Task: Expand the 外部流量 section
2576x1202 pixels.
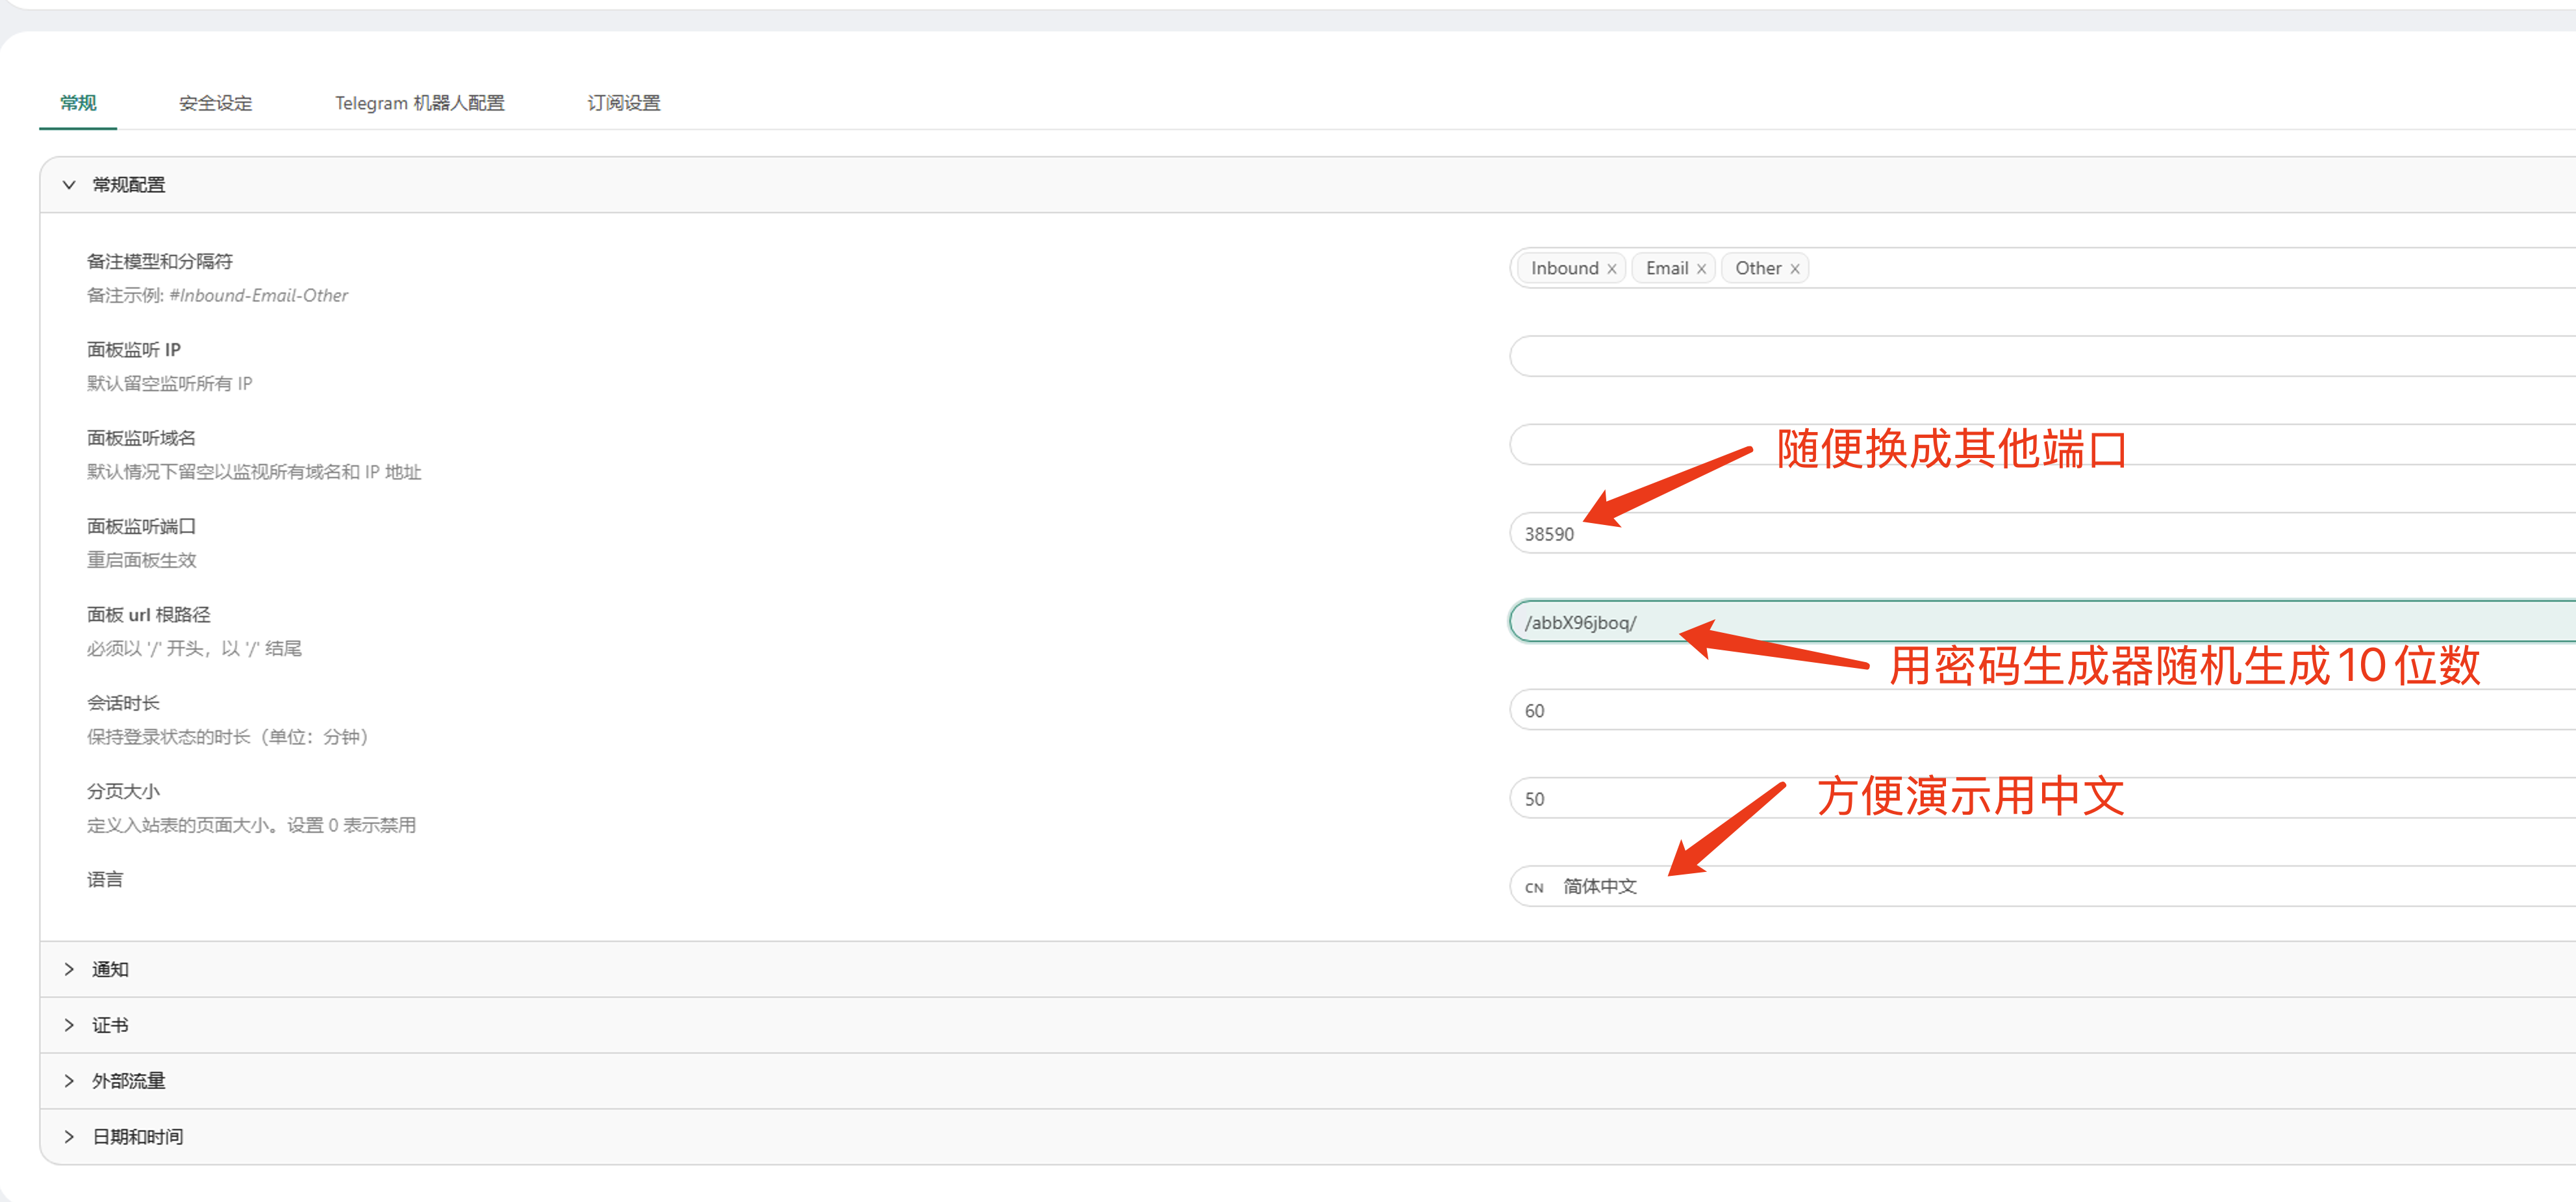Action: point(128,1081)
